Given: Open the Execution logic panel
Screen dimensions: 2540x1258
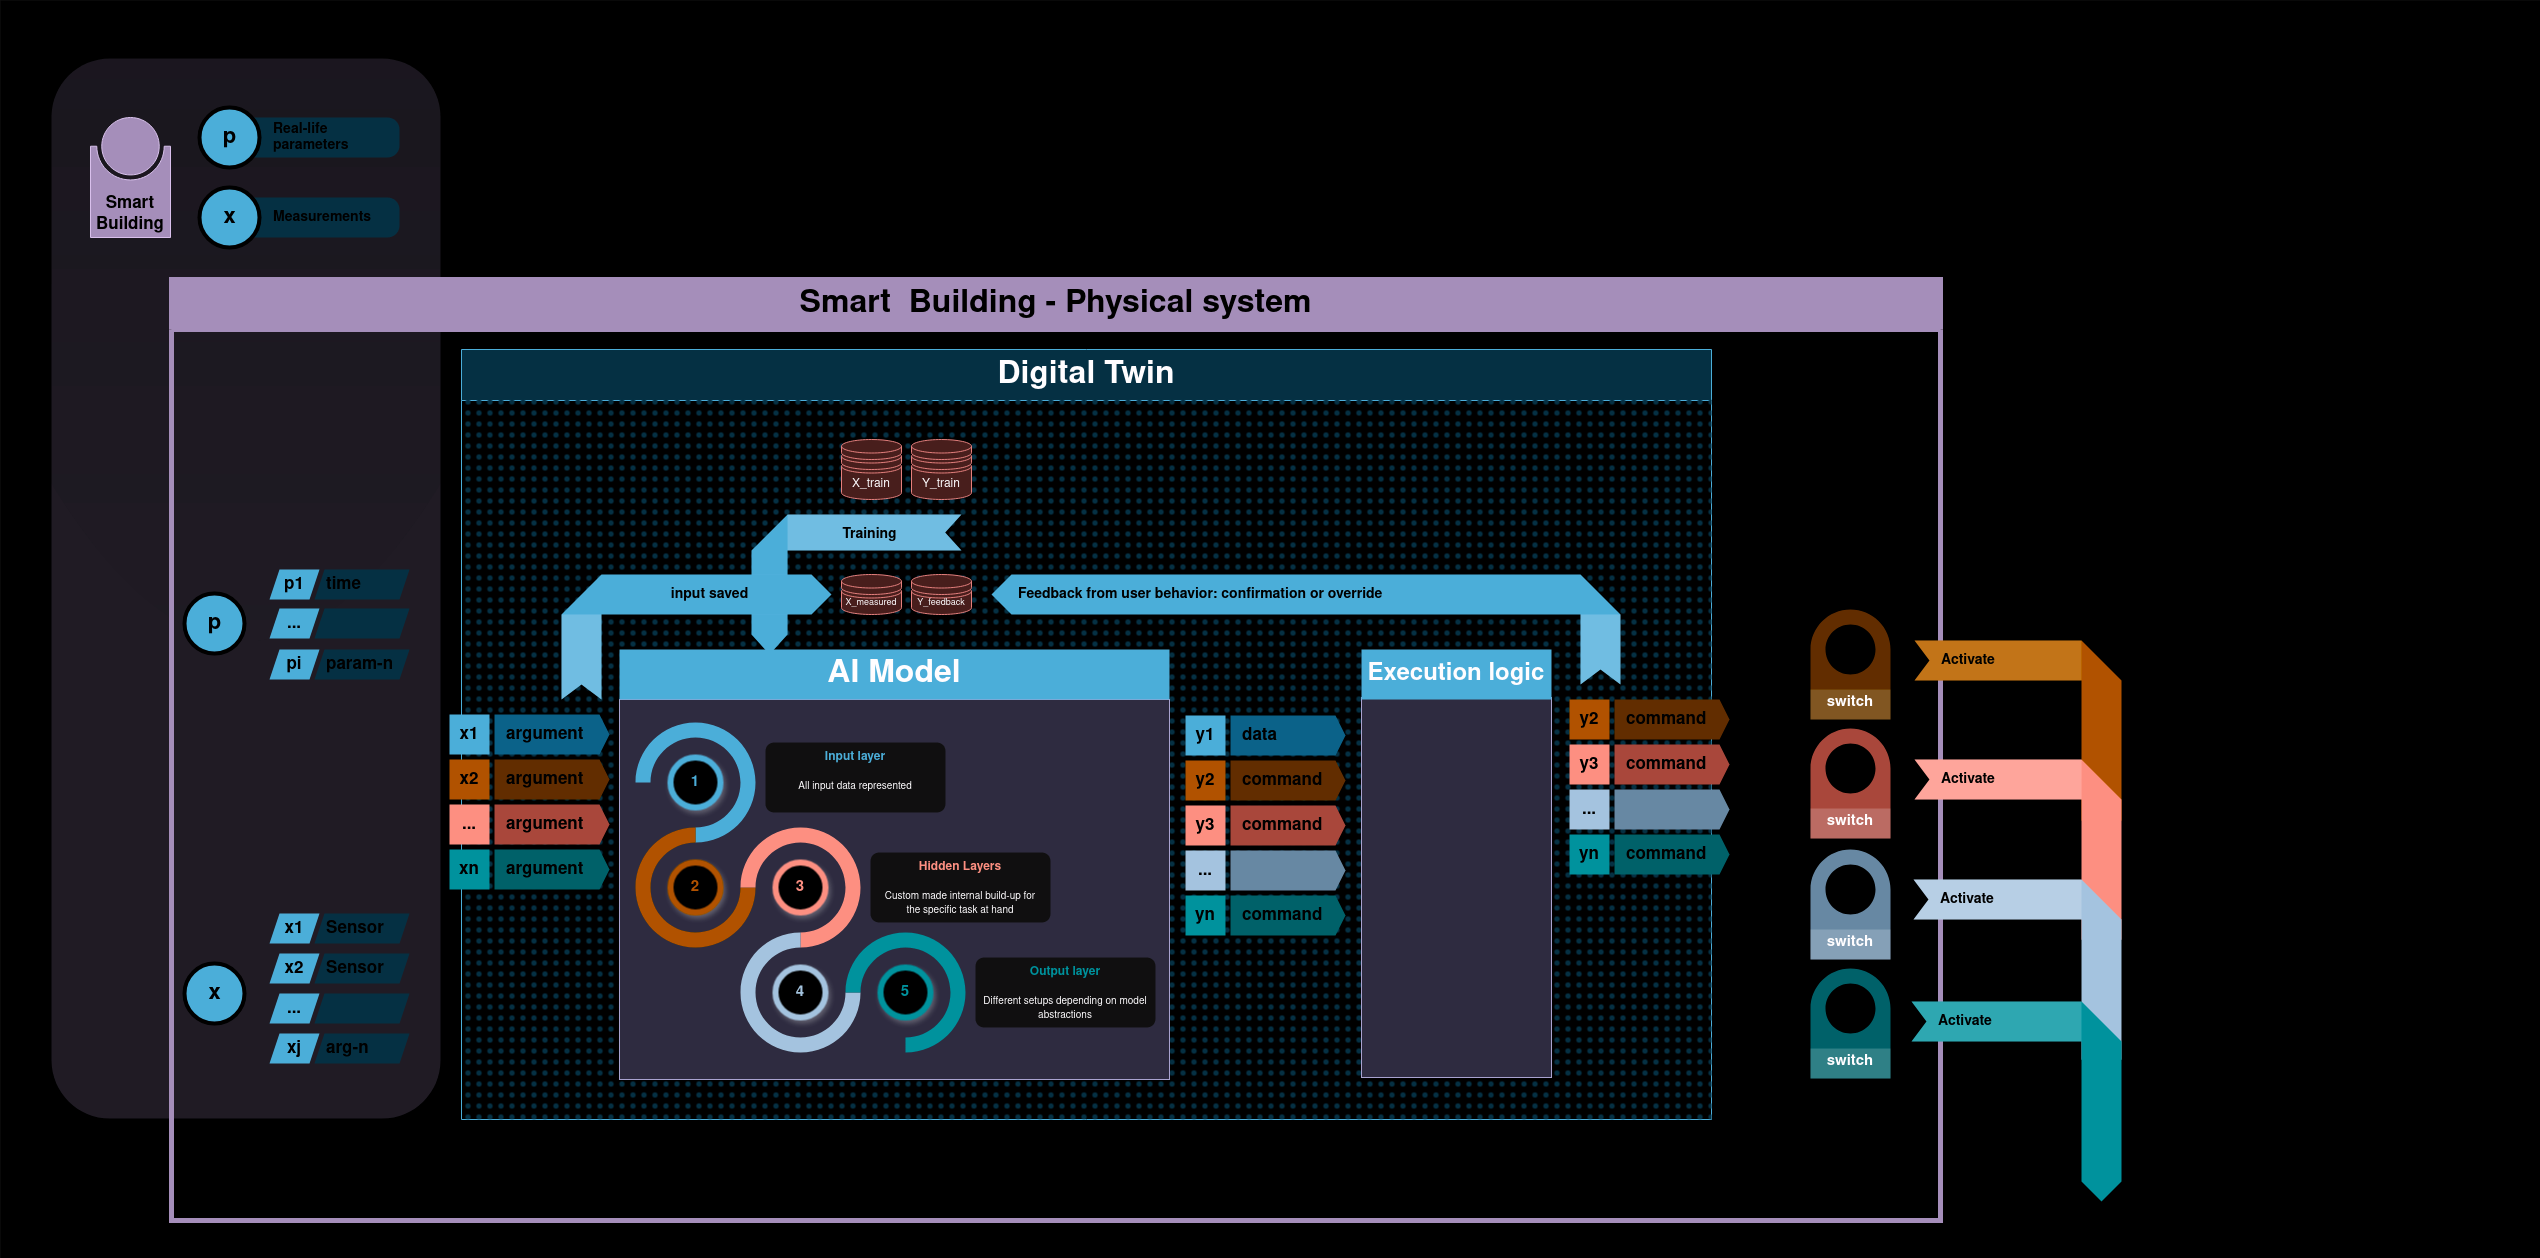Looking at the screenshot, I should coord(1456,672).
